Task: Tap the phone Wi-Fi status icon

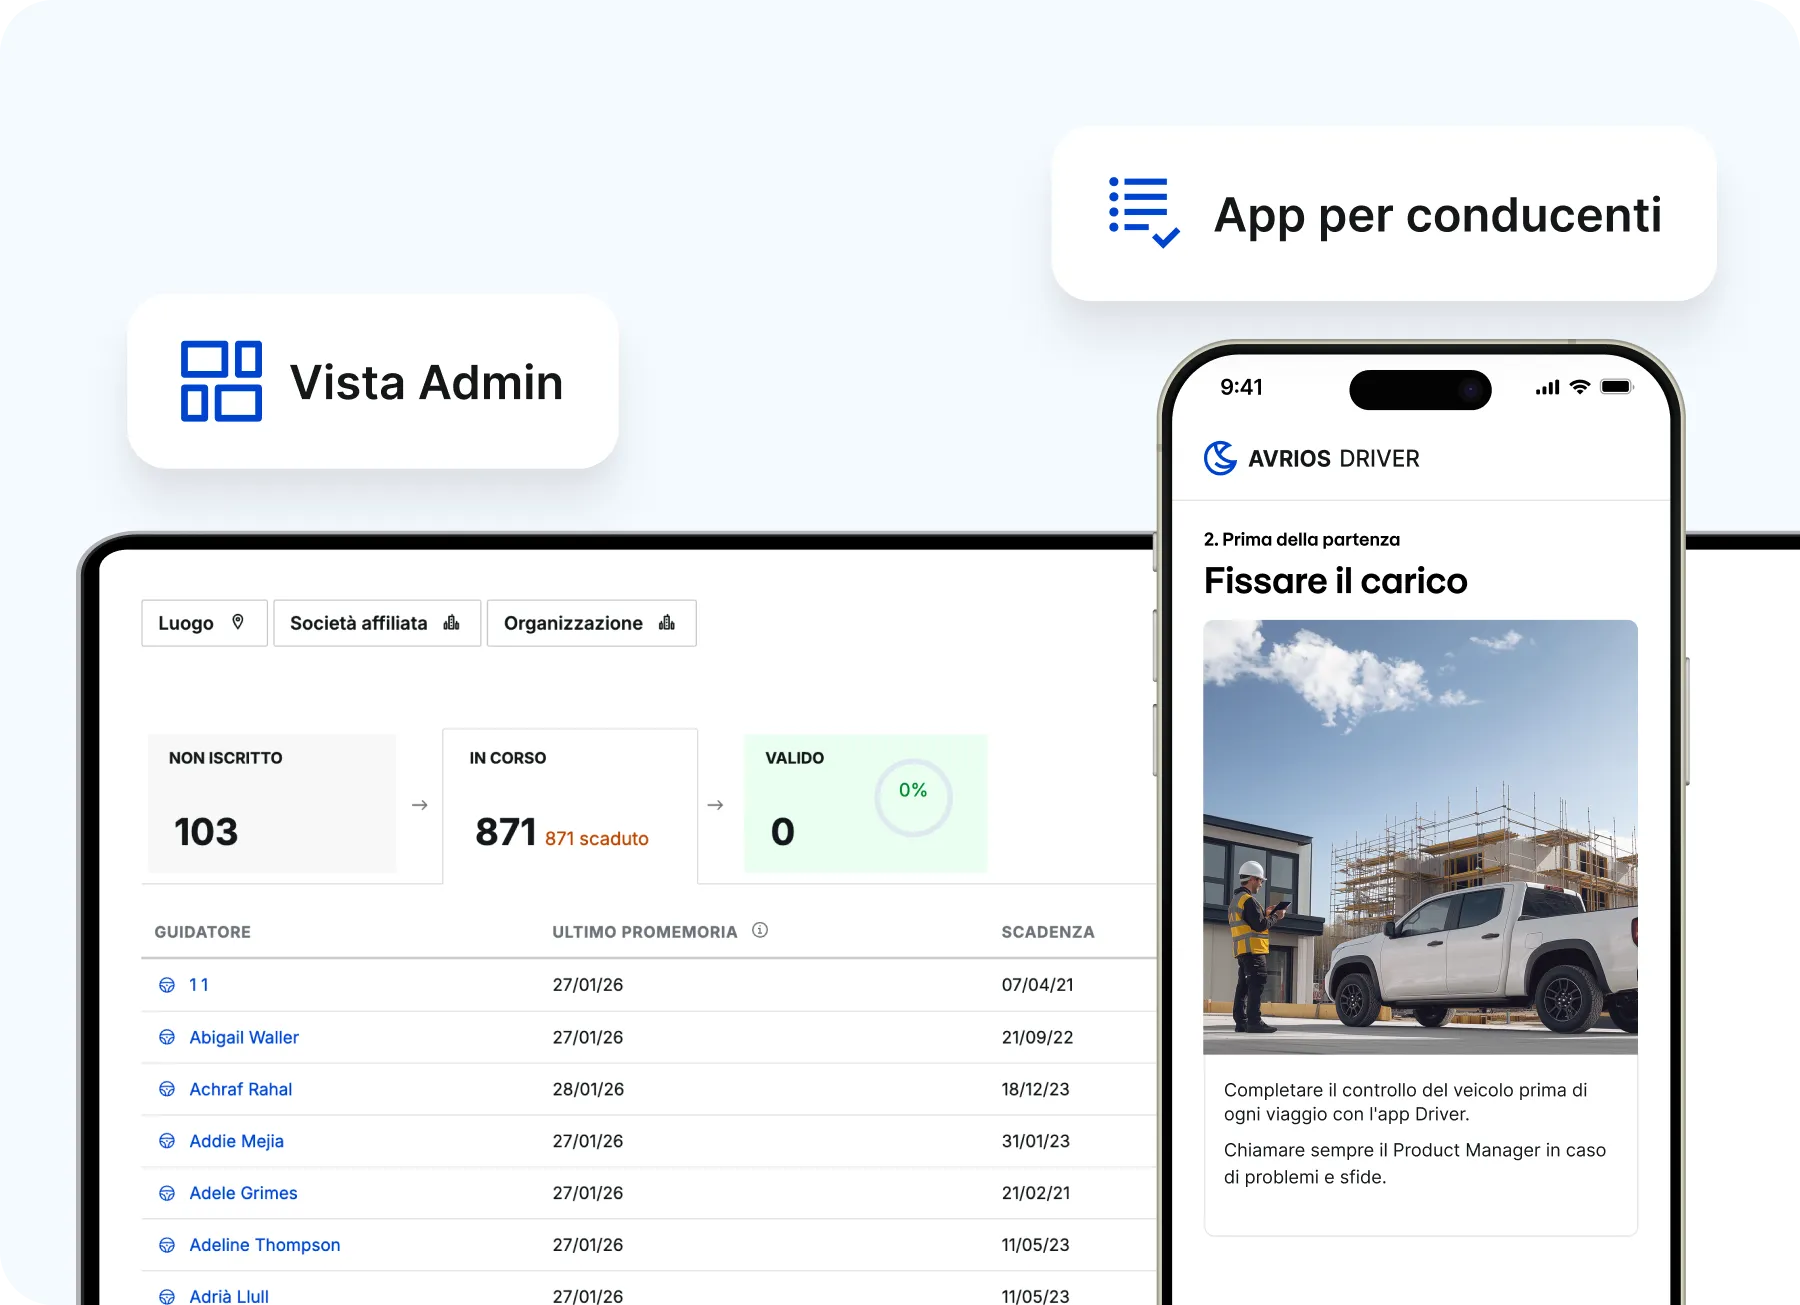Action: (x=1580, y=387)
